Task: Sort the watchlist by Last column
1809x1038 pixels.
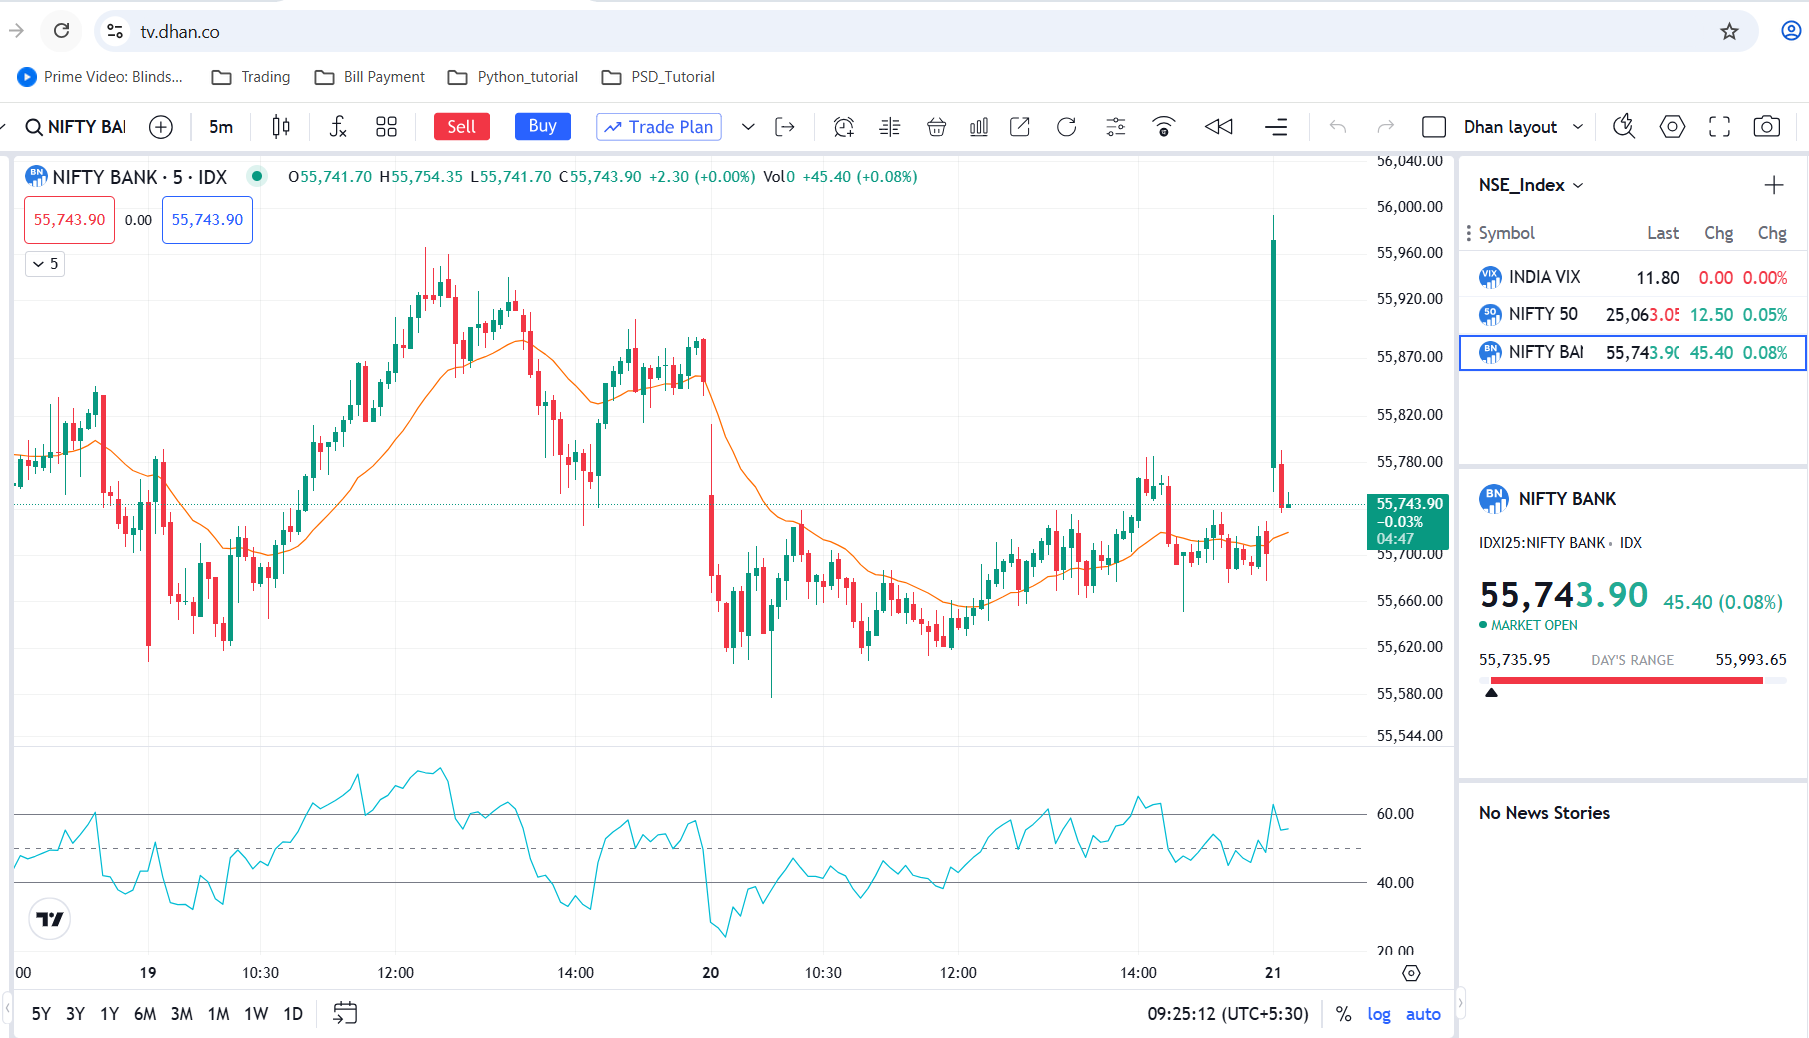Action: (1663, 233)
